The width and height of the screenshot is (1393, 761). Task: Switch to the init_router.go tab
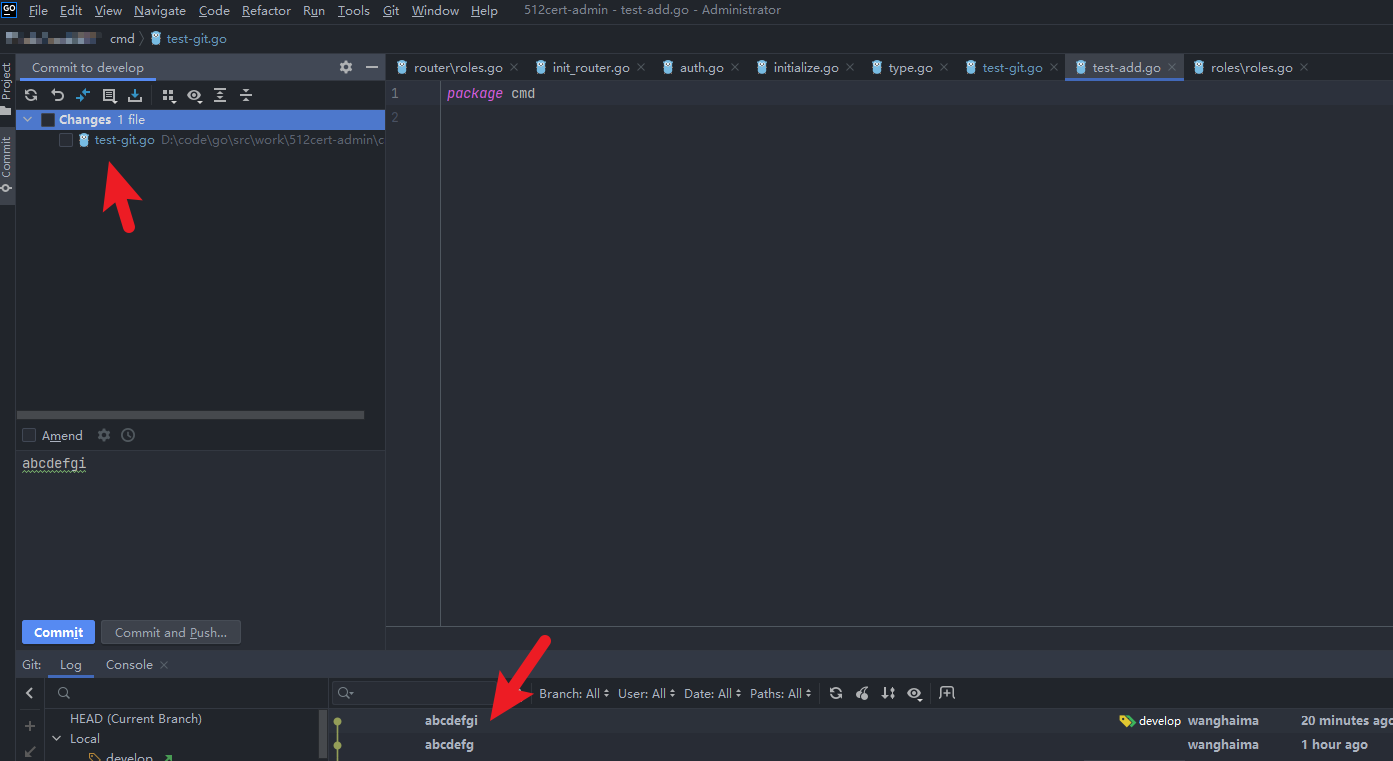pyautogui.click(x=591, y=68)
